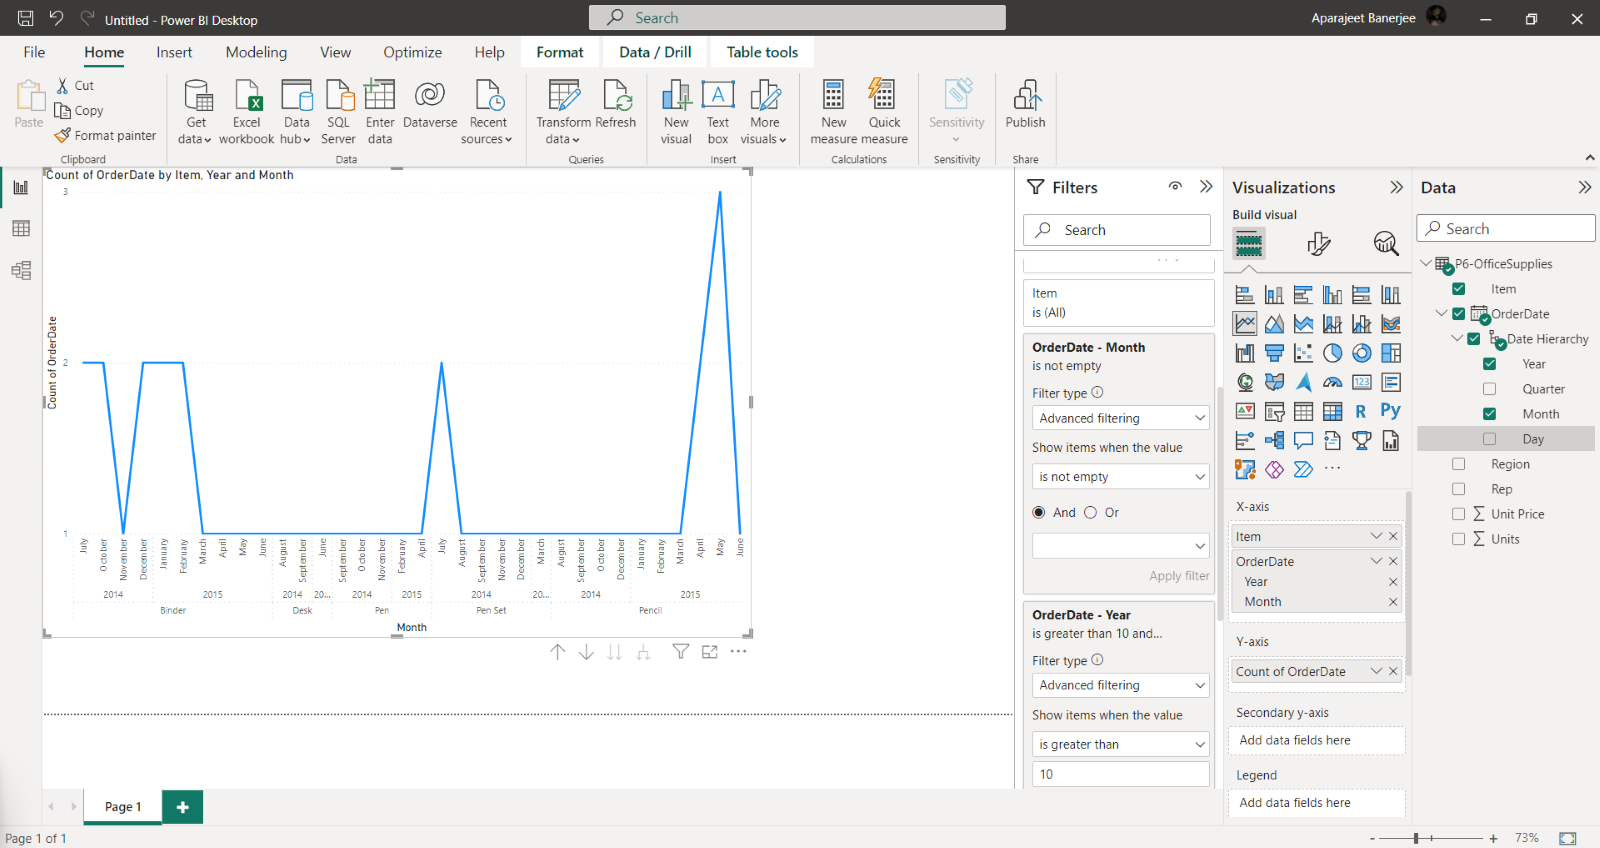Collapse the Filters pane with chevrons
The width and height of the screenshot is (1600, 848).
[1206, 187]
